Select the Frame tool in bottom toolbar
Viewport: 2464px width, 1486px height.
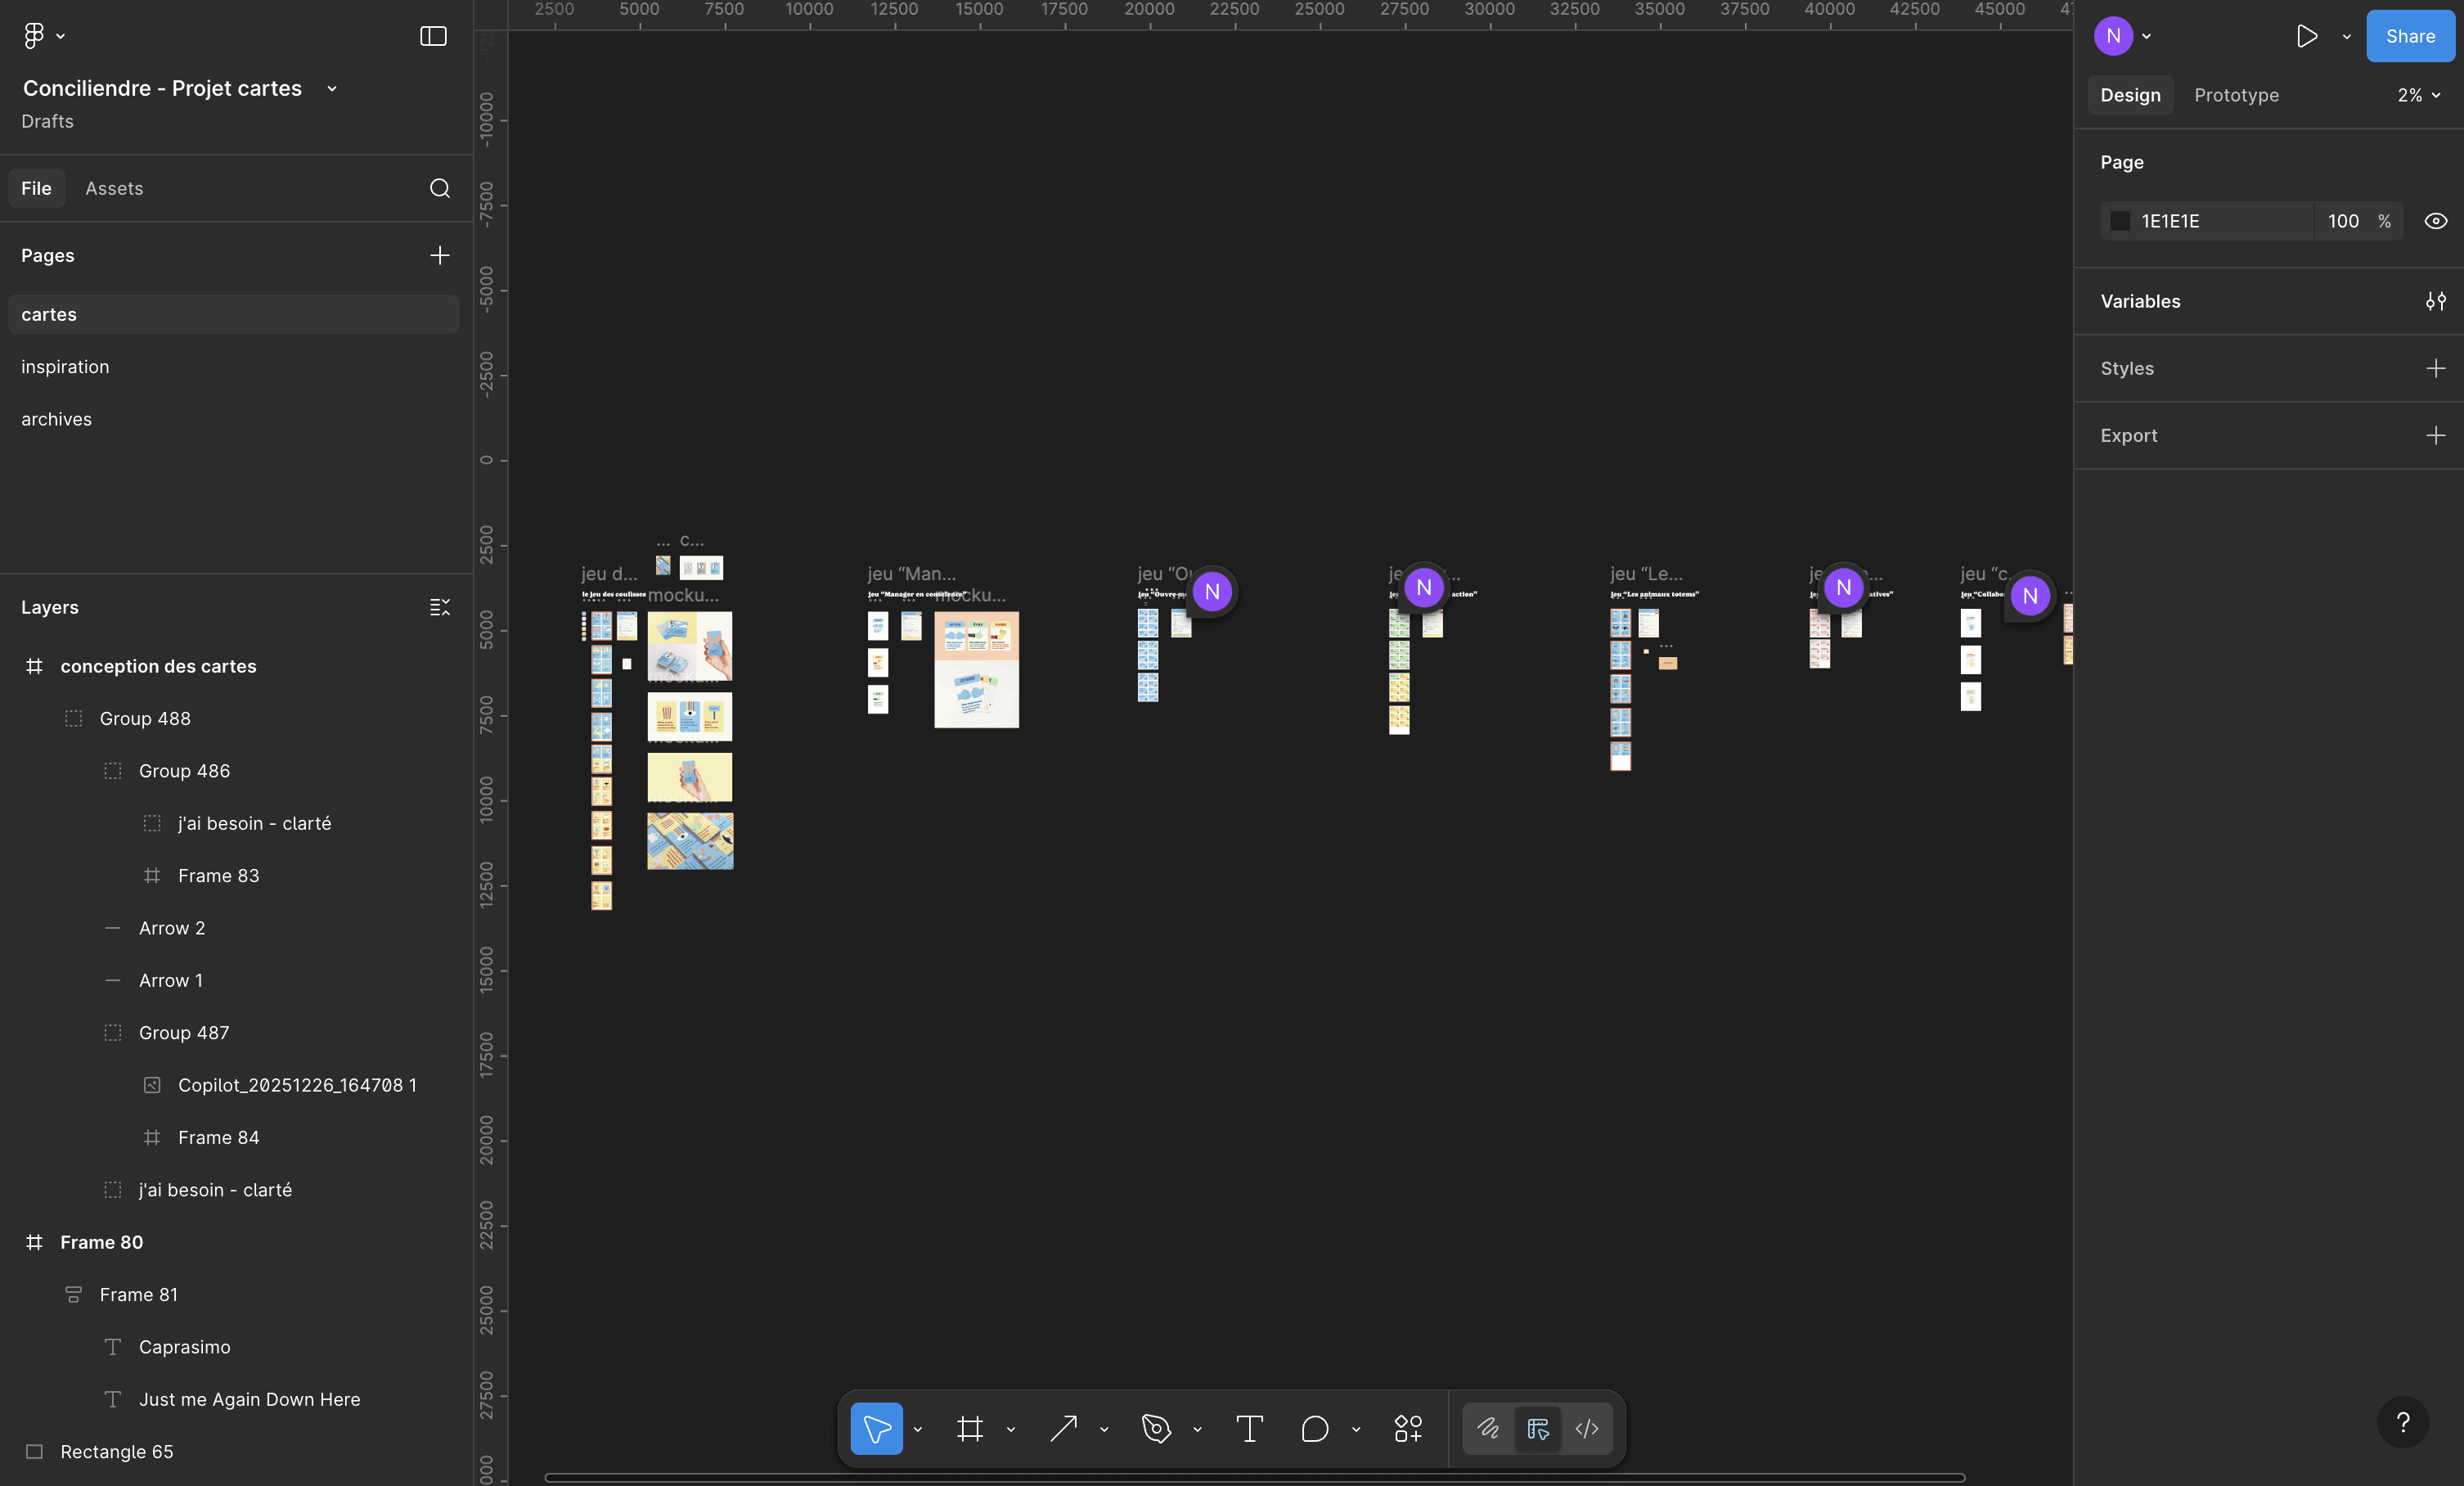tap(969, 1428)
